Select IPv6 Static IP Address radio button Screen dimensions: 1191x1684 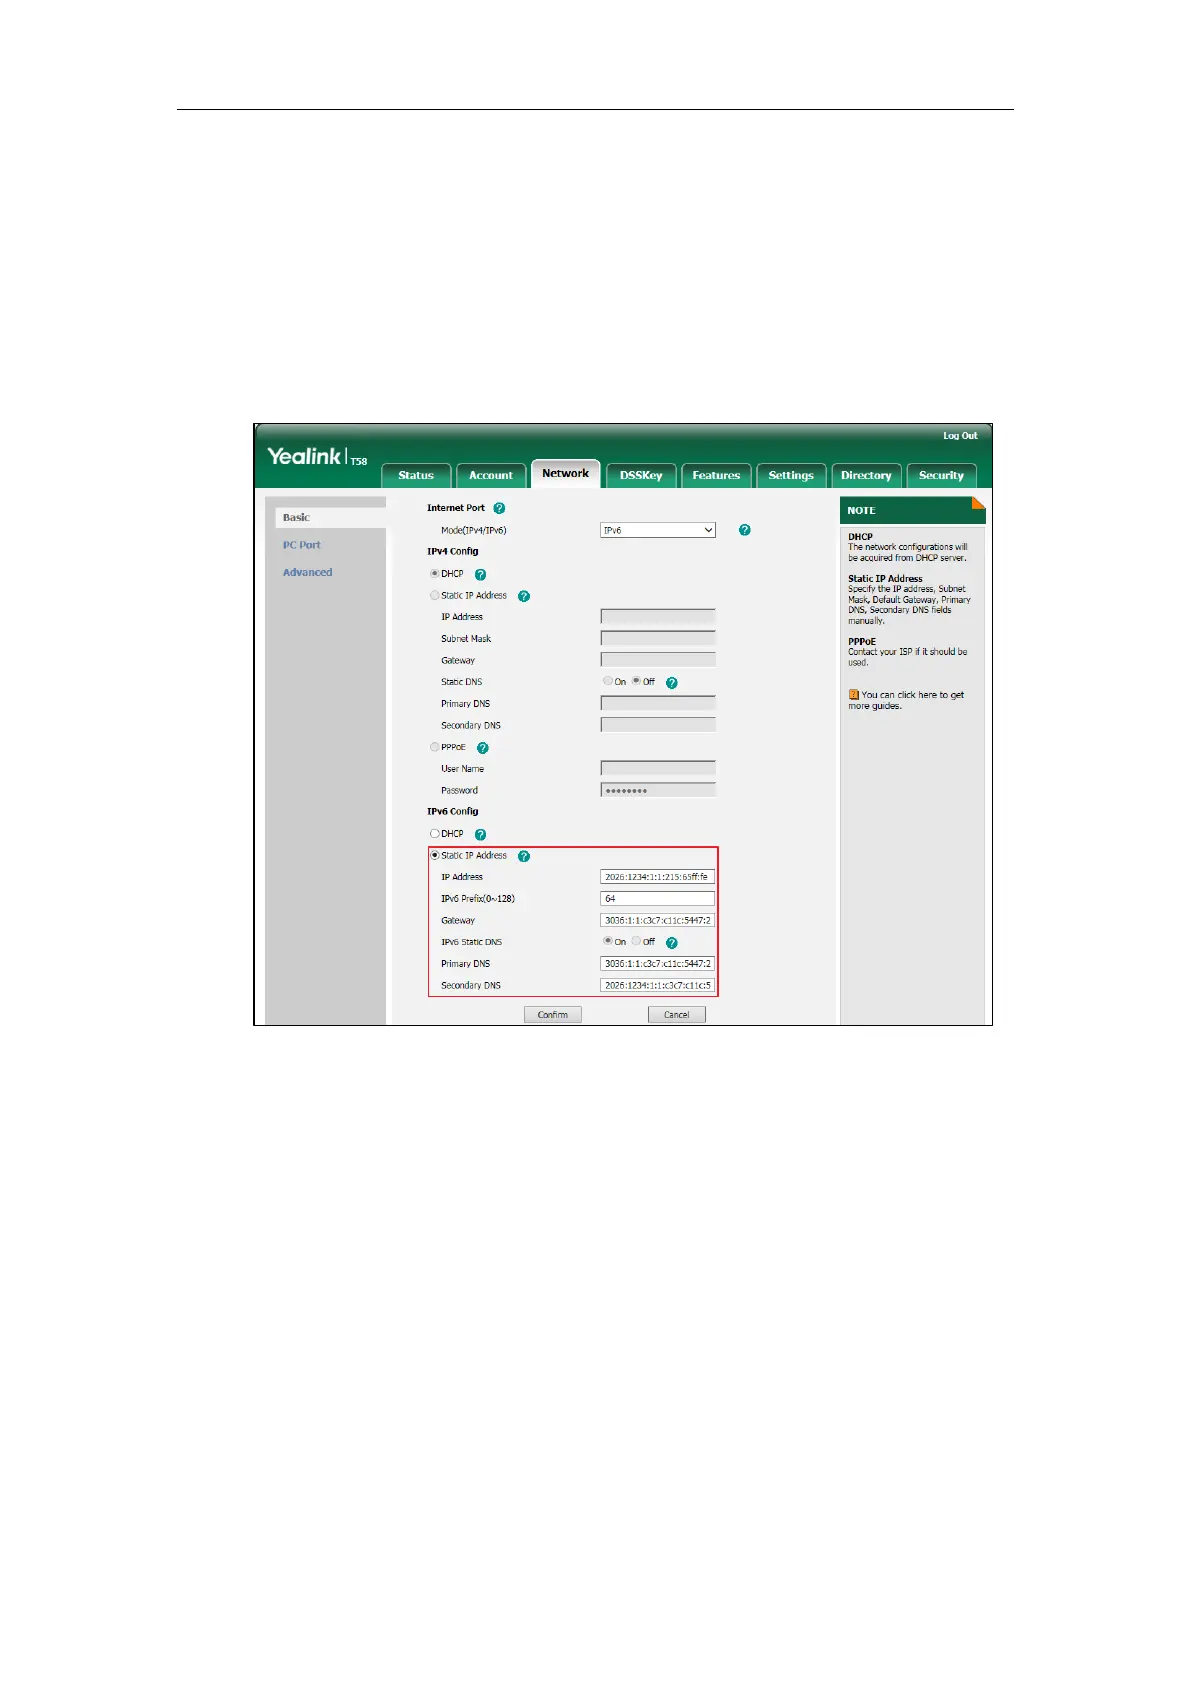(x=435, y=855)
